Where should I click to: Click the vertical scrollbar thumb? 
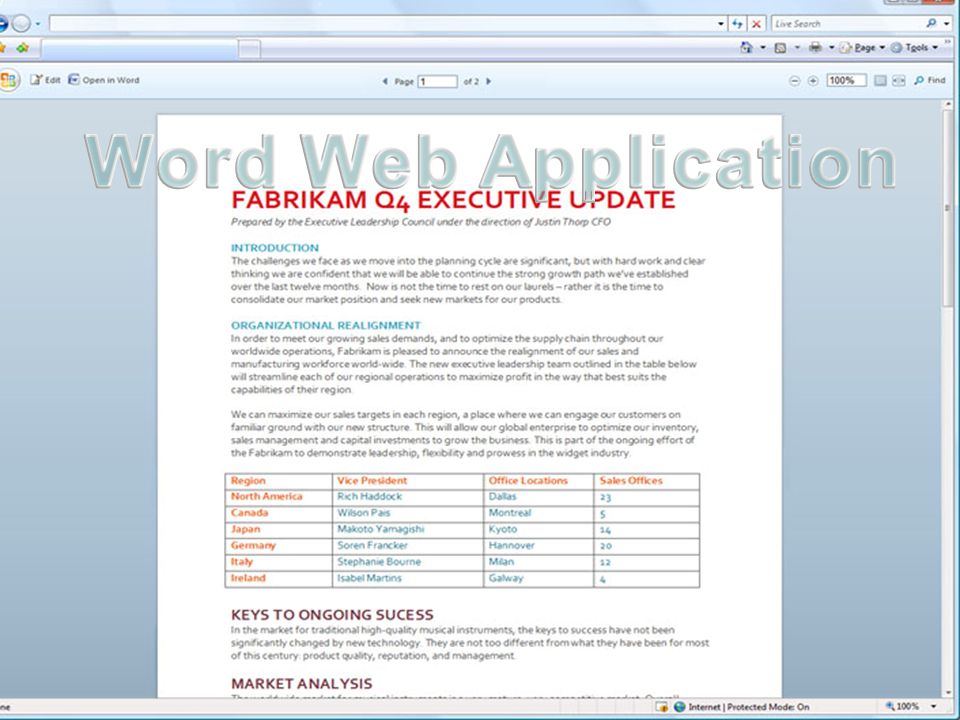pos(948,208)
